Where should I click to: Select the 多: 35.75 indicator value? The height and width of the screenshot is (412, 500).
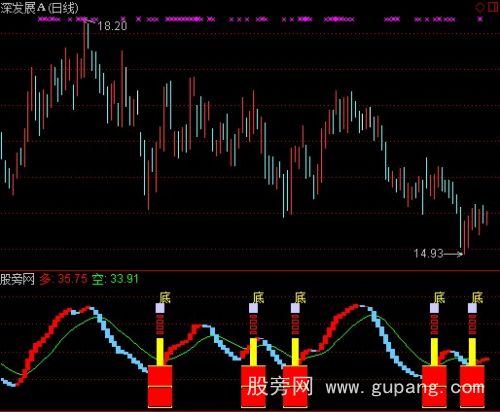[63, 279]
